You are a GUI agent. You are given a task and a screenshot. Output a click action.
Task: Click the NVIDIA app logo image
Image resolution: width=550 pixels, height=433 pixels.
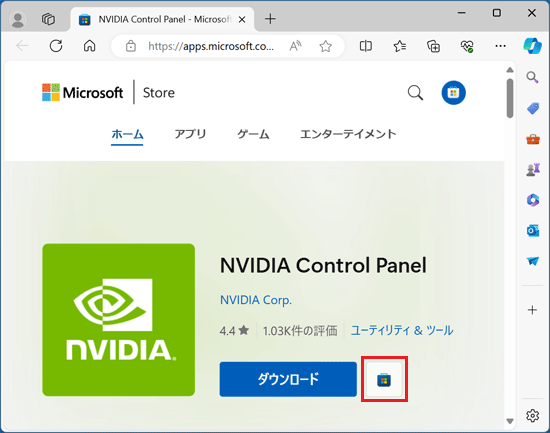(x=119, y=320)
